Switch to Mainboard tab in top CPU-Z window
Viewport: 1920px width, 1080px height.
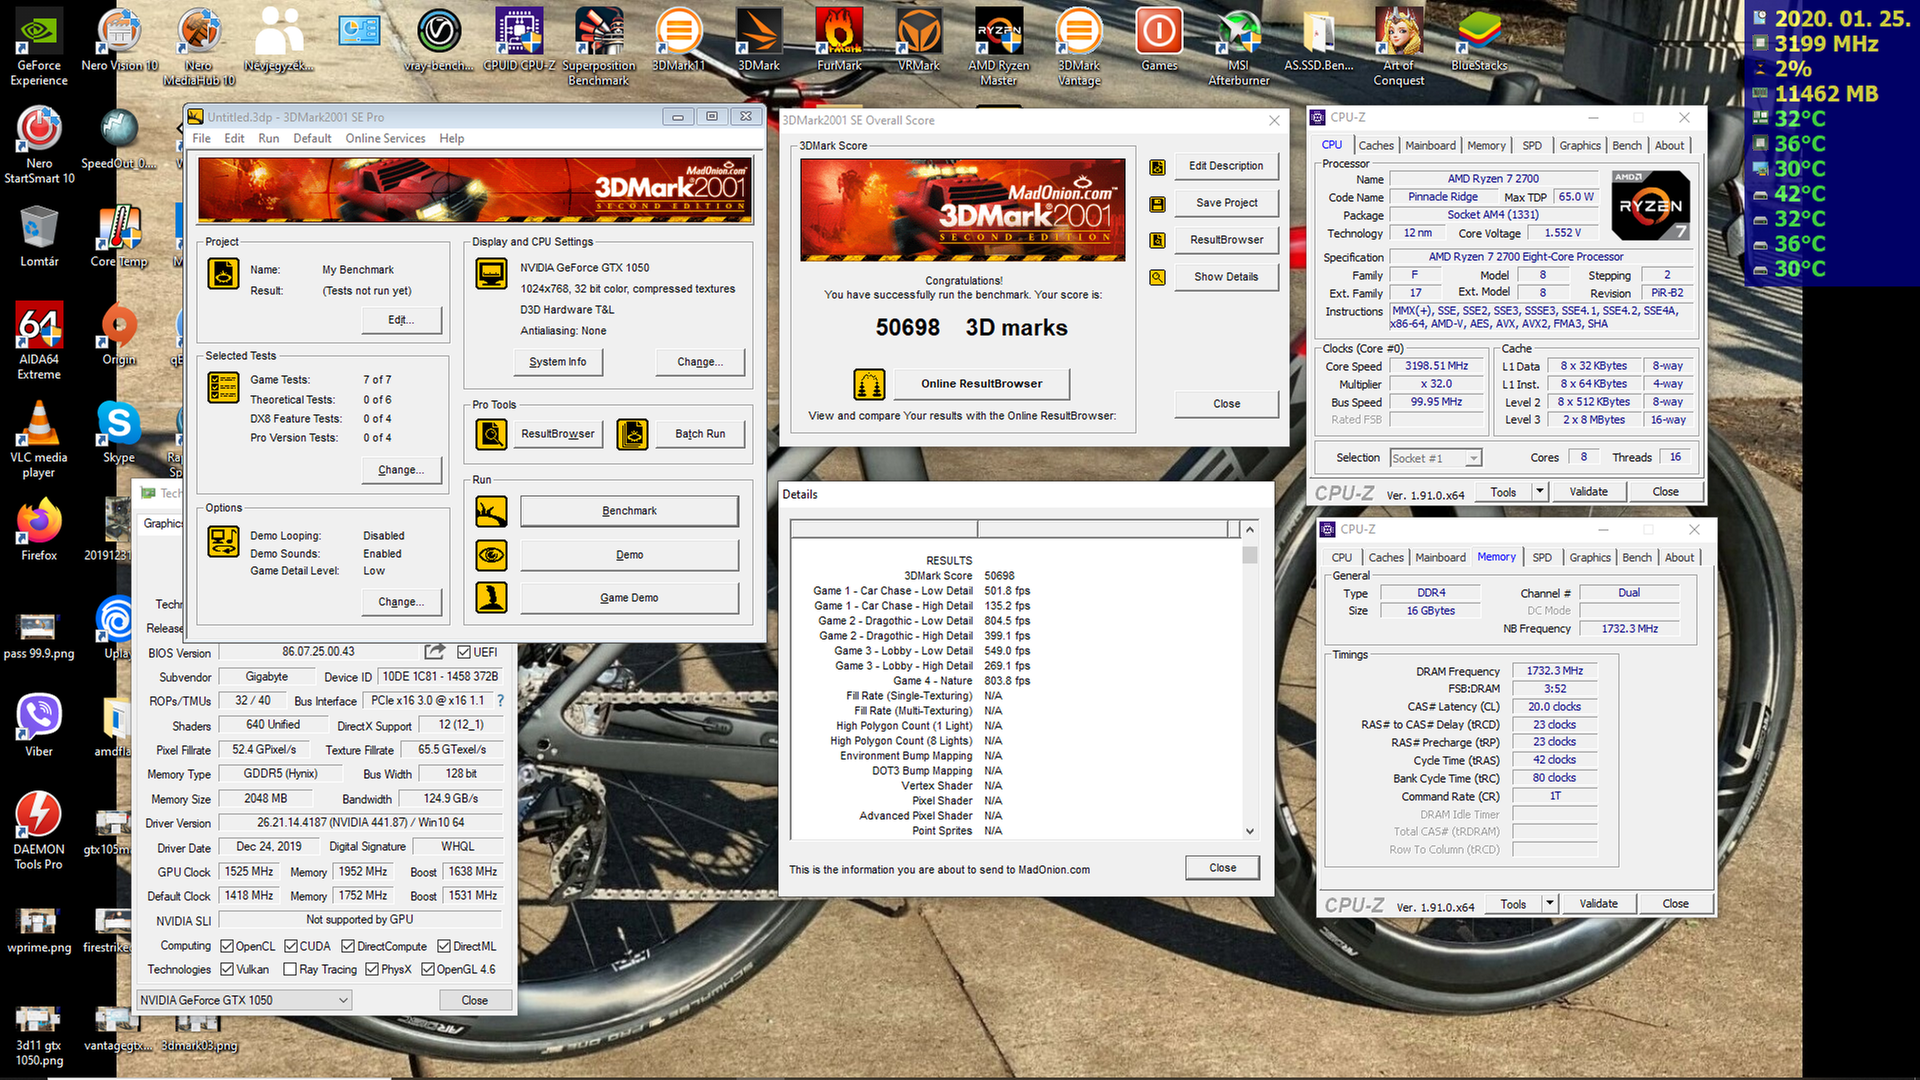pyautogui.click(x=1430, y=146)
